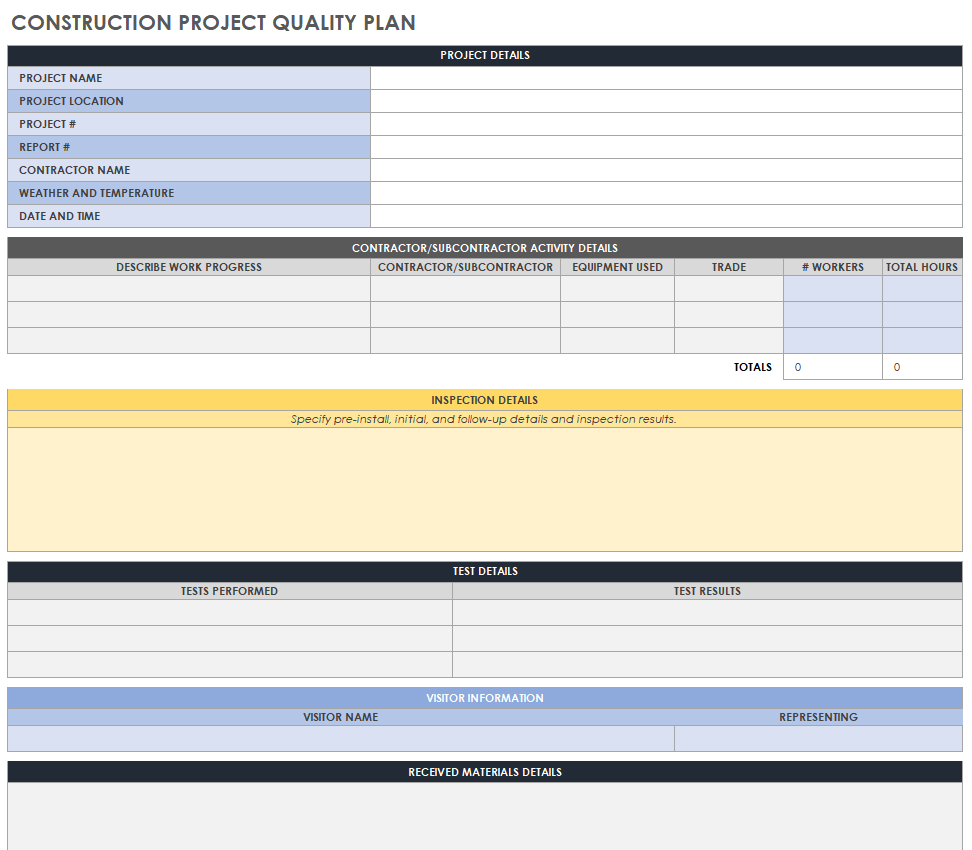Click first cell under Test Results
The image size is (972, 850).
pyautogui.click(x=707, y=612)
